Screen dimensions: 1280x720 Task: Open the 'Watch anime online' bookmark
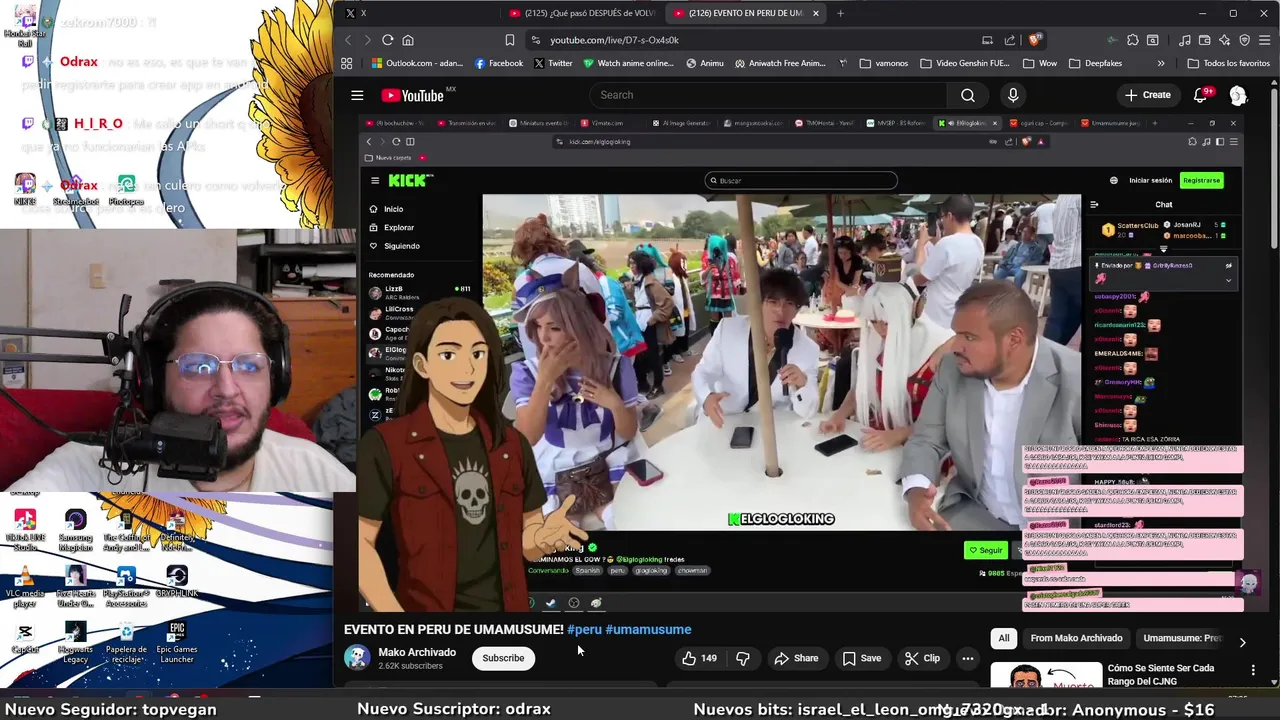tap(628, 63)
